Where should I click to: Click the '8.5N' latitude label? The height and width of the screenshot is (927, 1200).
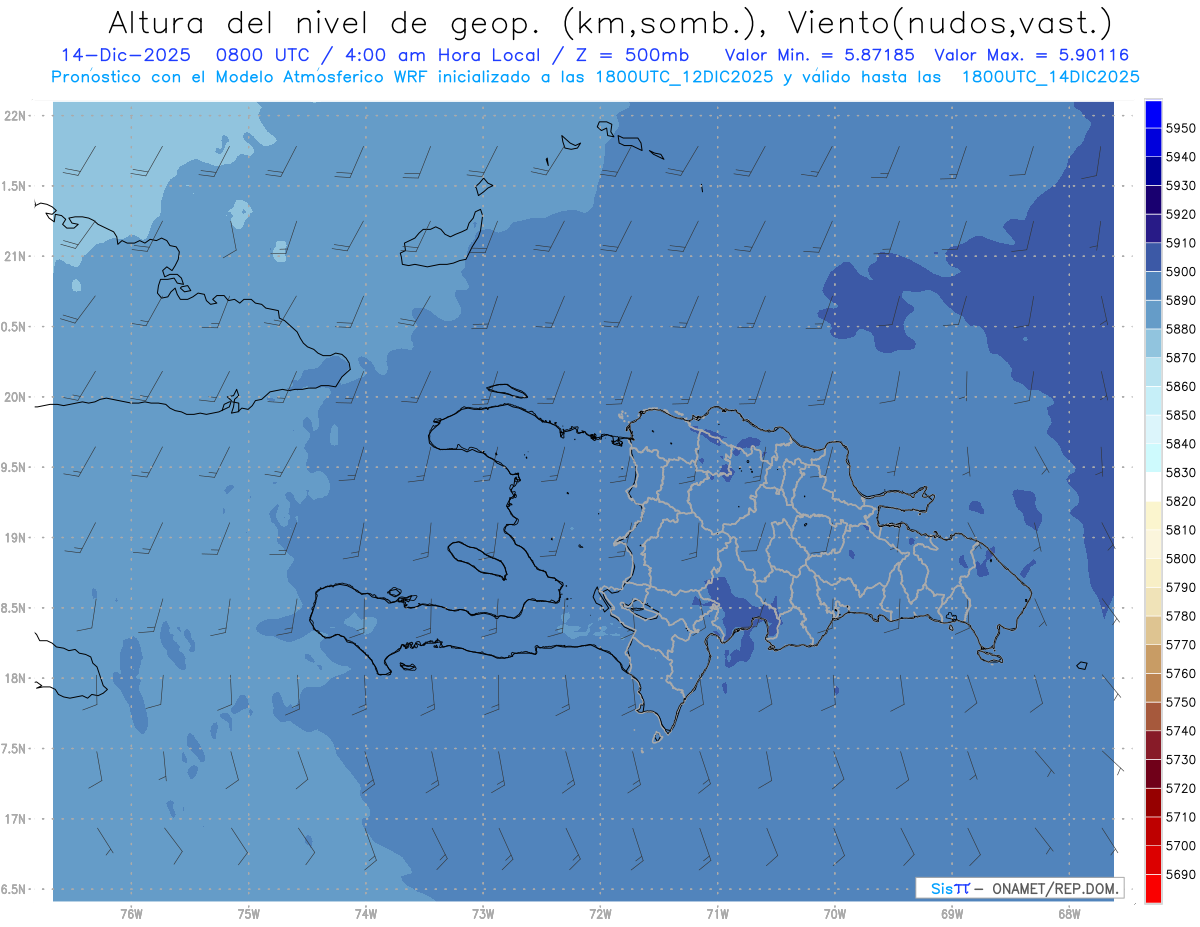15,608
